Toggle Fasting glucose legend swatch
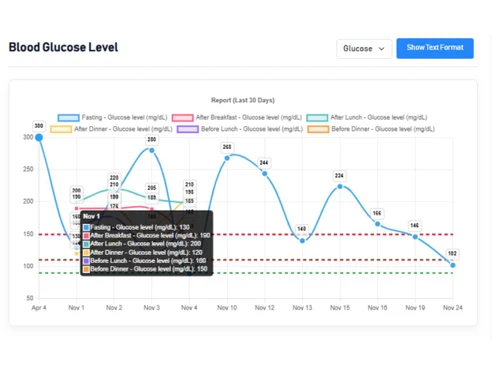500x375 pixels. (68, 118)
